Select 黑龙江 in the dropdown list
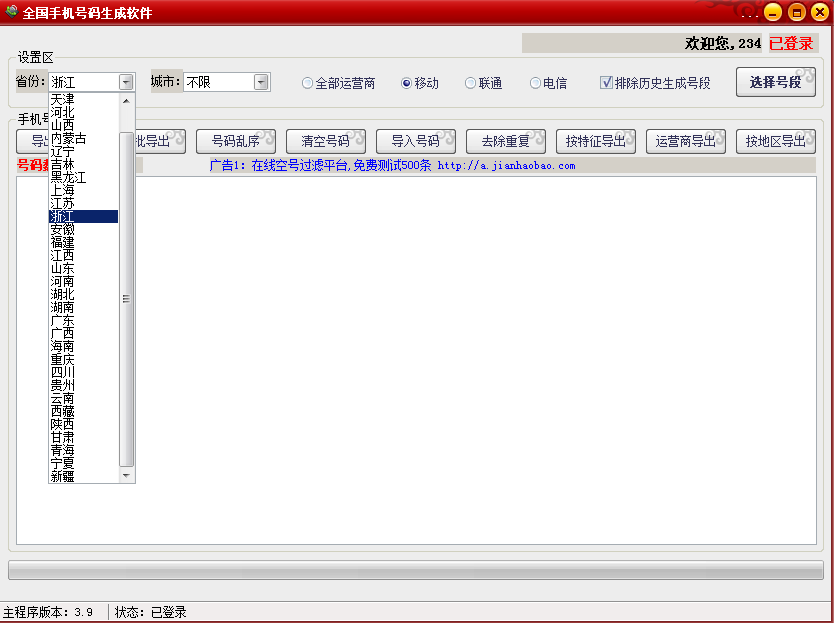 coord(84,177)
